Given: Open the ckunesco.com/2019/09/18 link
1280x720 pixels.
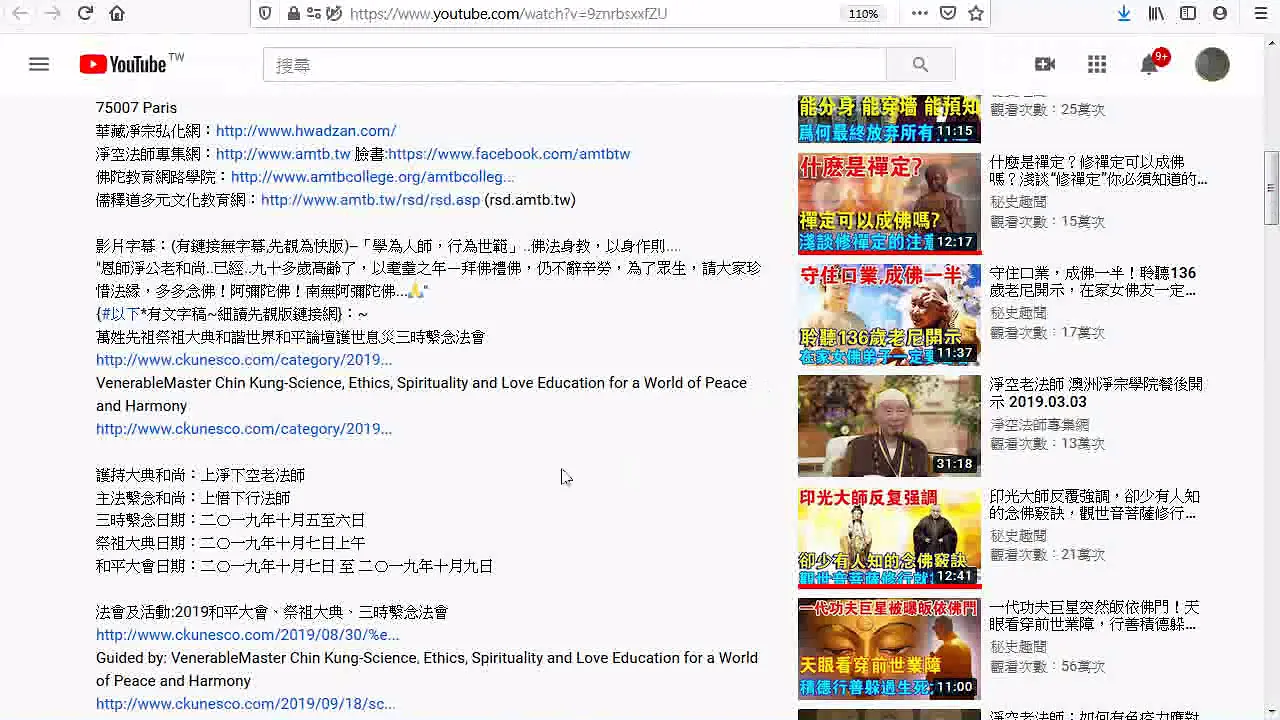Looking at the screenshot, I should coord(245,703).
